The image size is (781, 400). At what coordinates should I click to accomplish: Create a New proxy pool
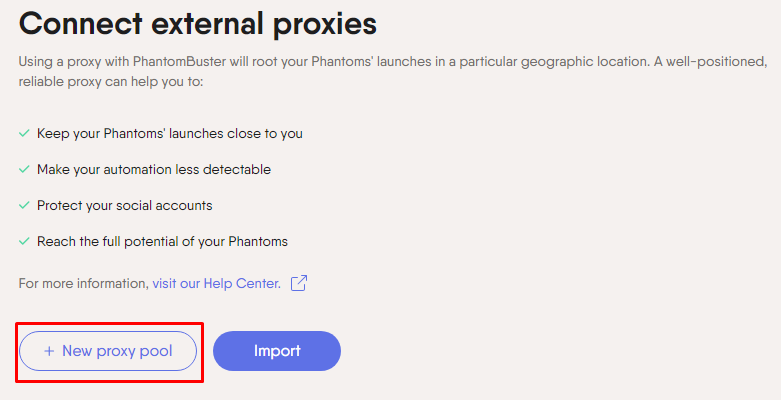[108, 351]
